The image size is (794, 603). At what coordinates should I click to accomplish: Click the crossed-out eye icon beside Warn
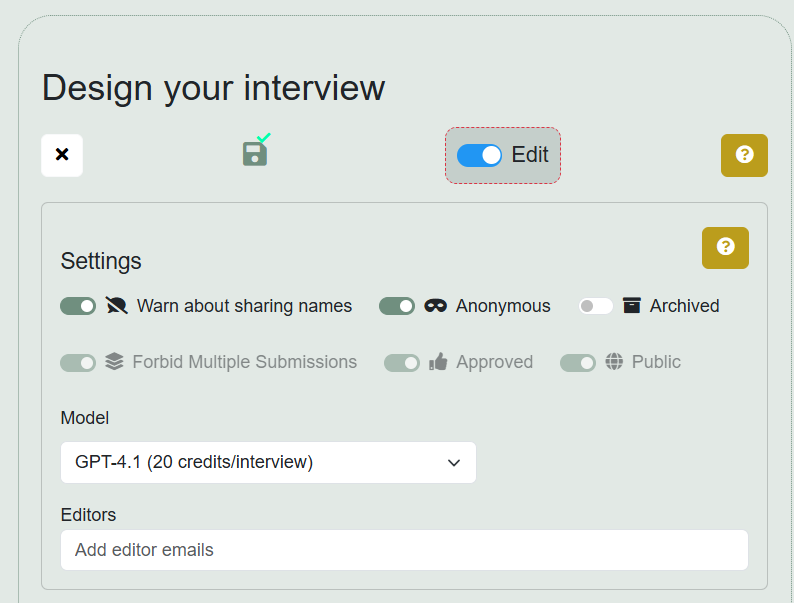117,306
